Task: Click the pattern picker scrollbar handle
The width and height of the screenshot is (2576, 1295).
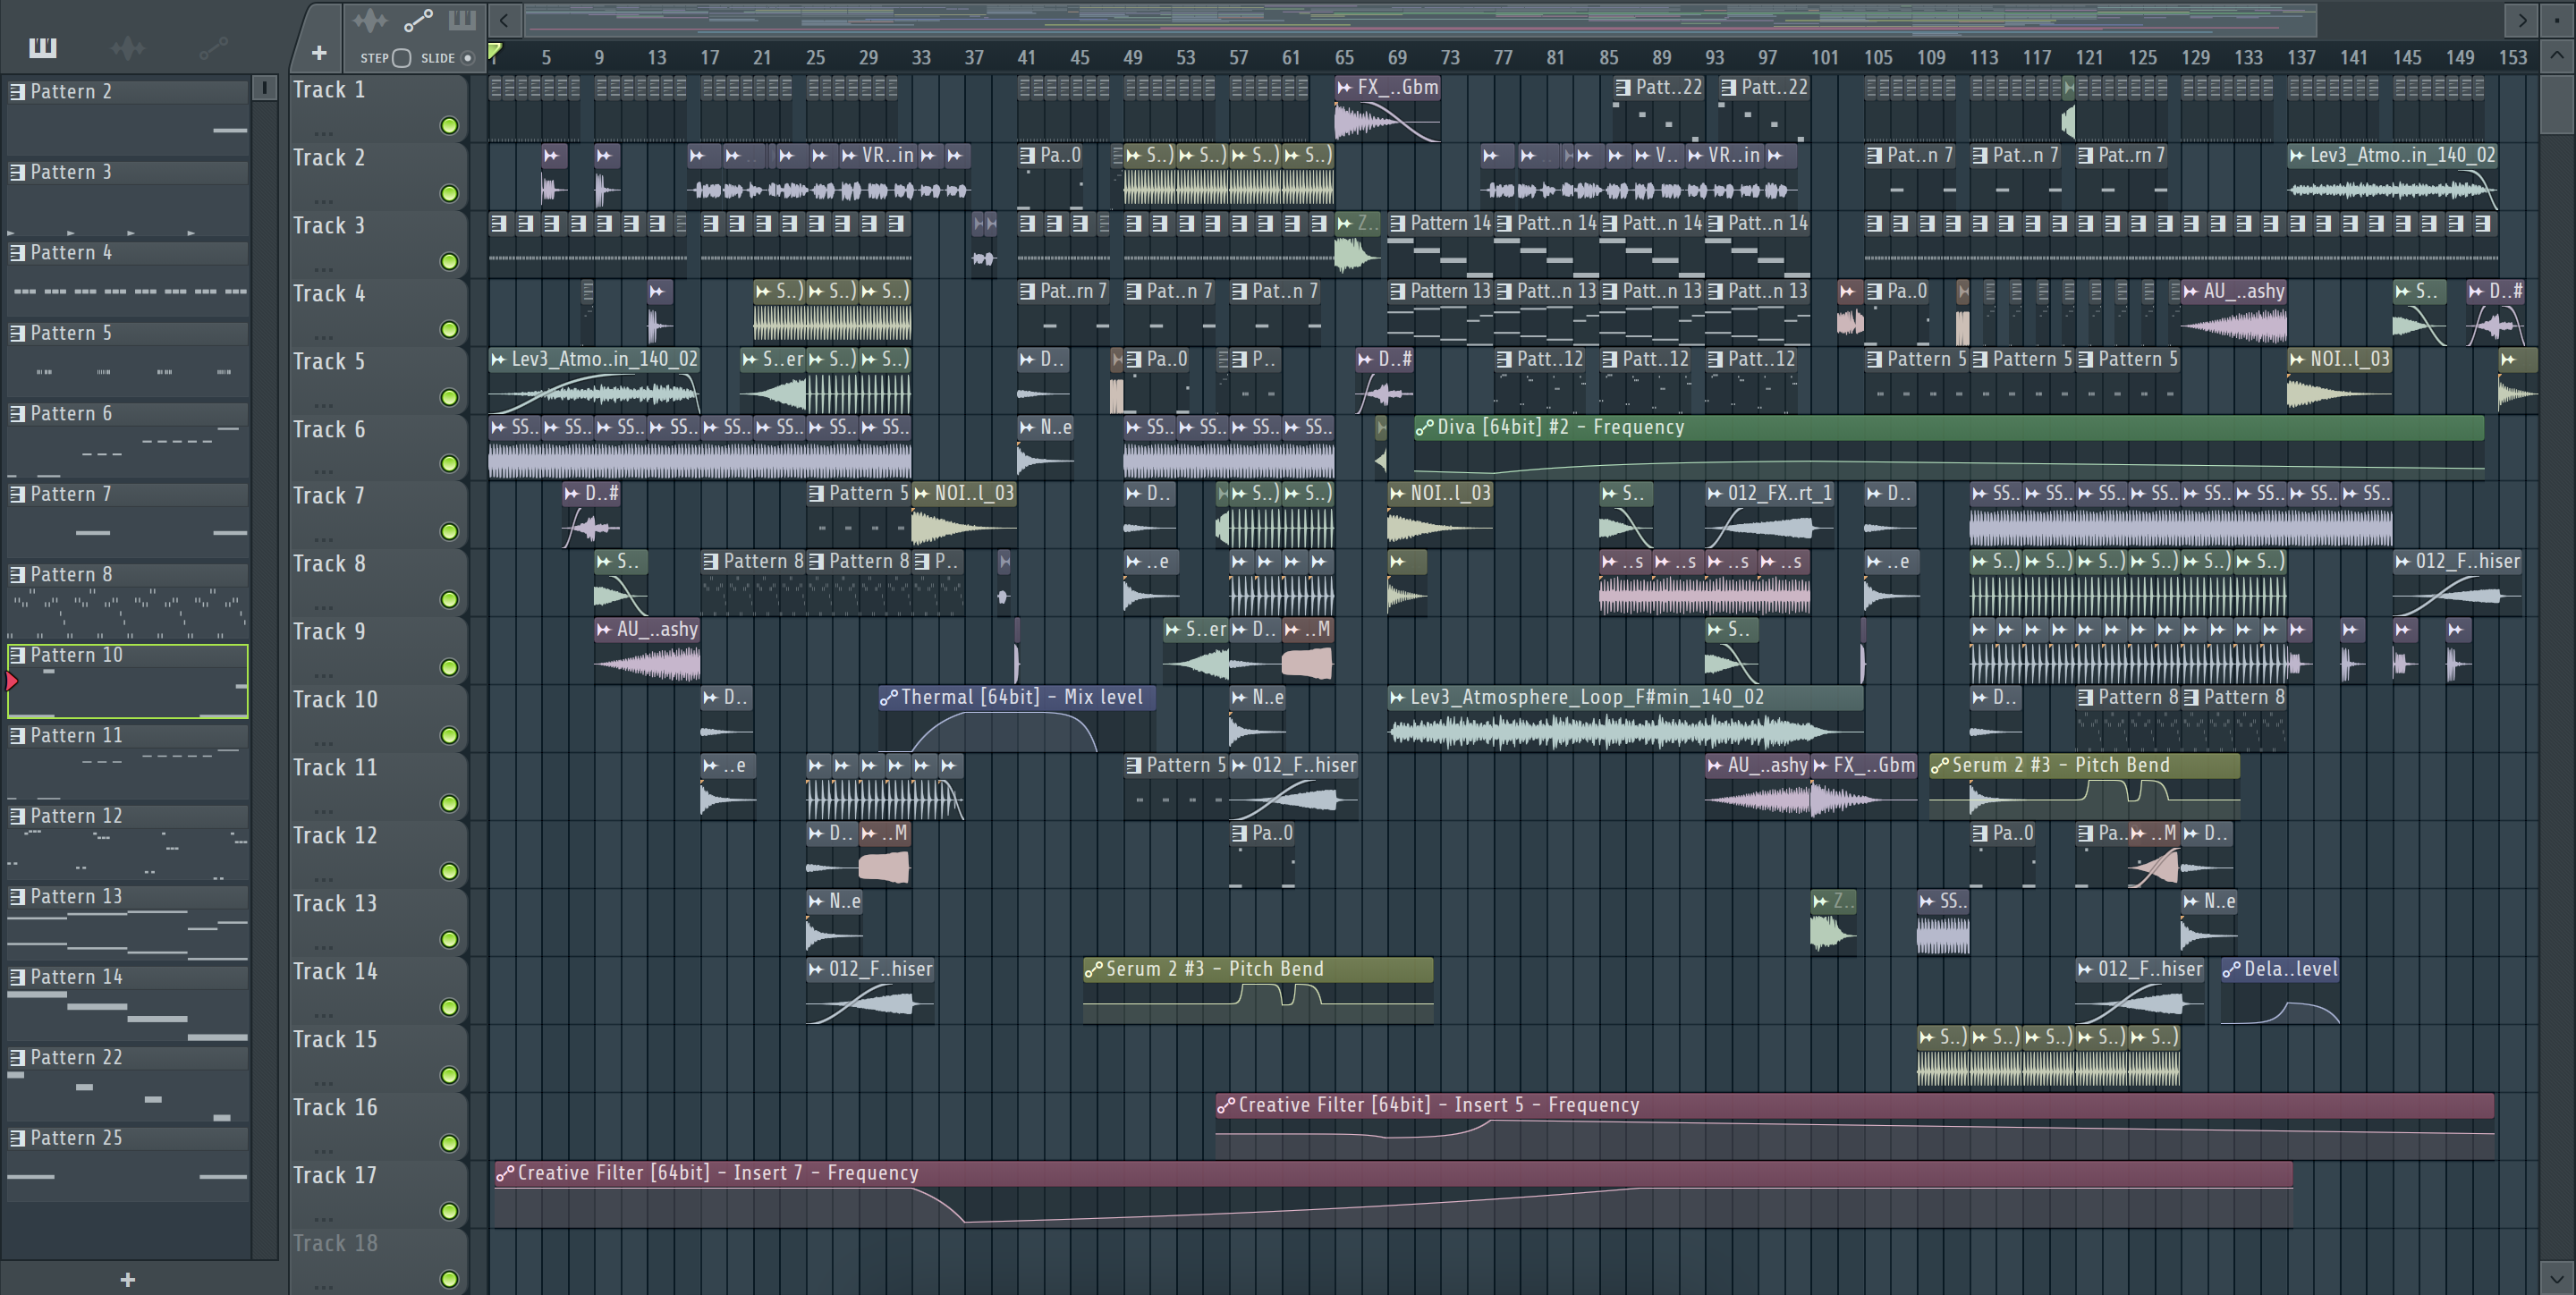Action: click(x=264, y=88)
